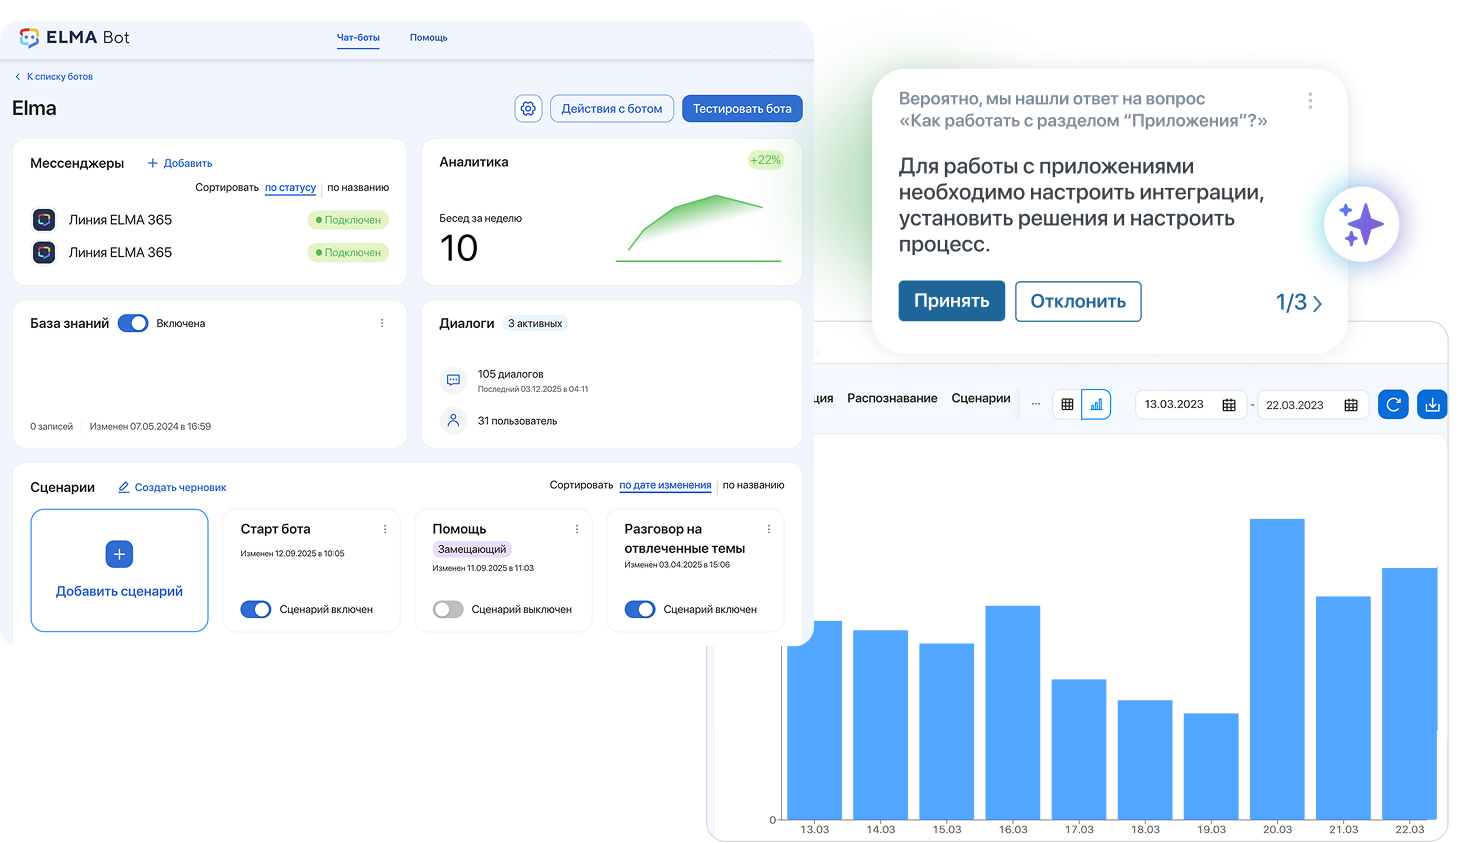Open calendar for end date 22.03.2023

point(1351,405)
